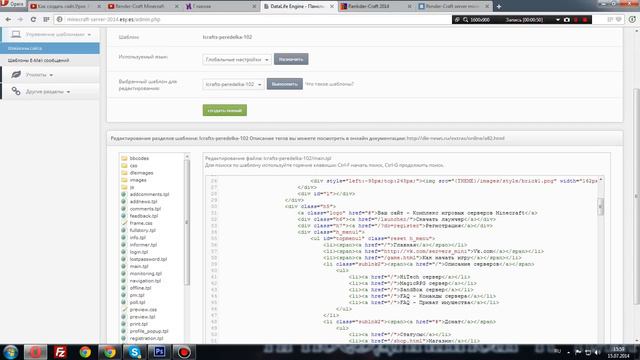This screenshot has height=360, width=640.
Task: Select poll.tpl template file
Action: coord(133,302)
